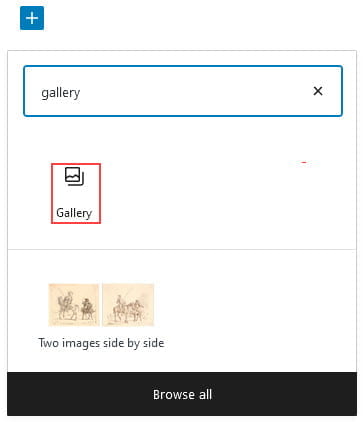Screen dimensions: 363x422
Task: Expand full block library via Browse all
Action: tap(182, 394)
